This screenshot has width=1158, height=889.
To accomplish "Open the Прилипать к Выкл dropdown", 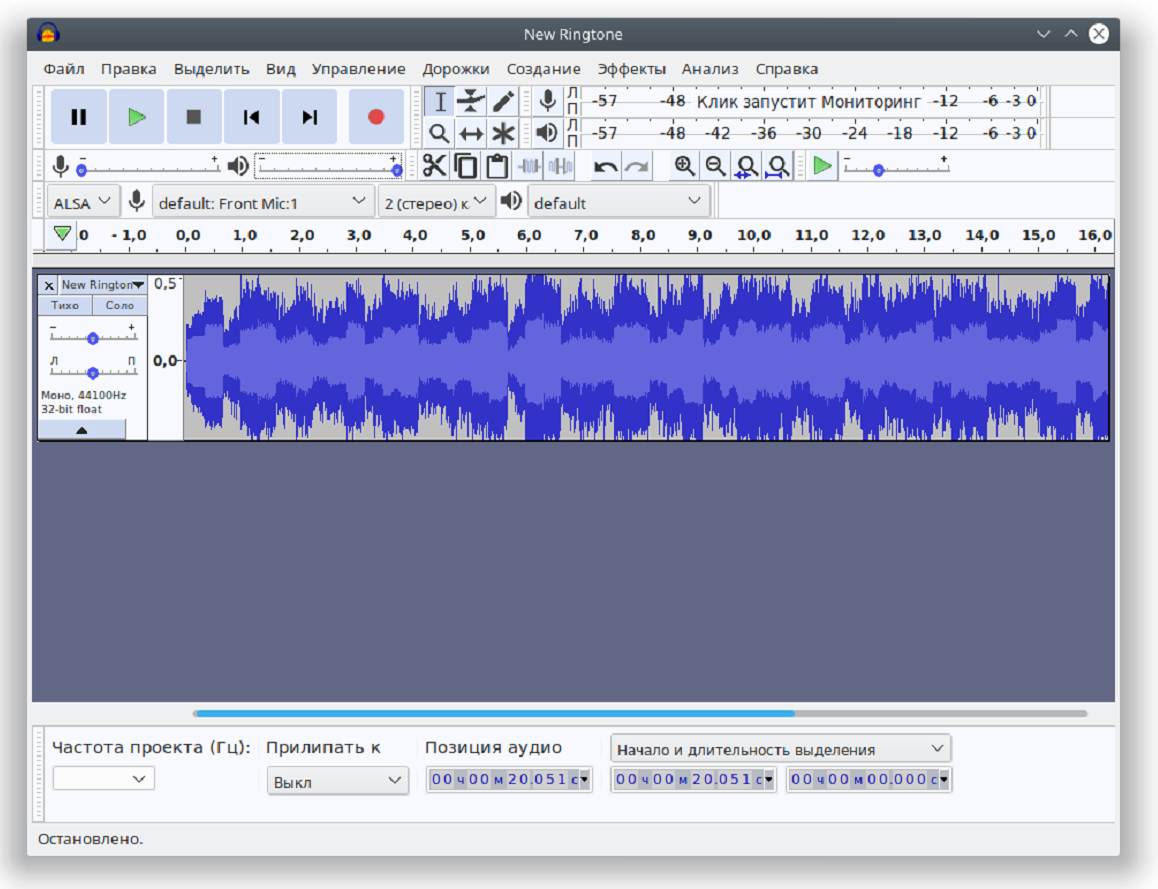I will coord(337,781).
